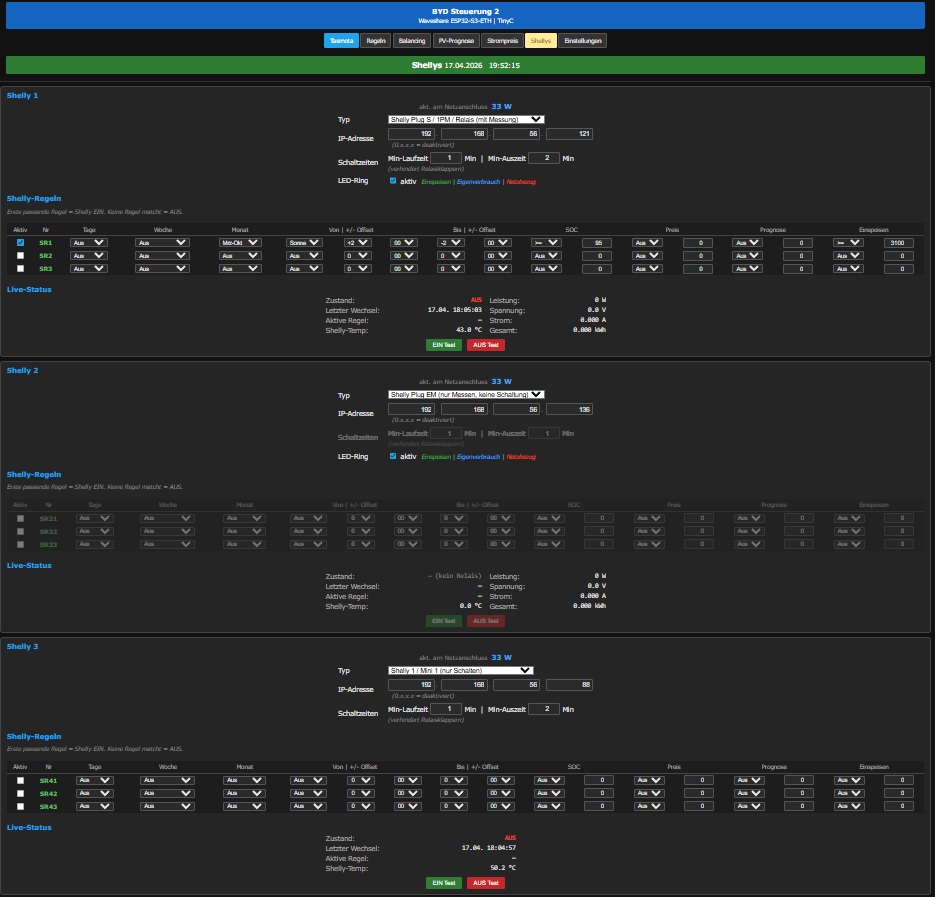Click the EIN Test button for Shelly 3
The width and height of the screenshot is (935, 897).
pyautogui.click(x=444, y=883)
